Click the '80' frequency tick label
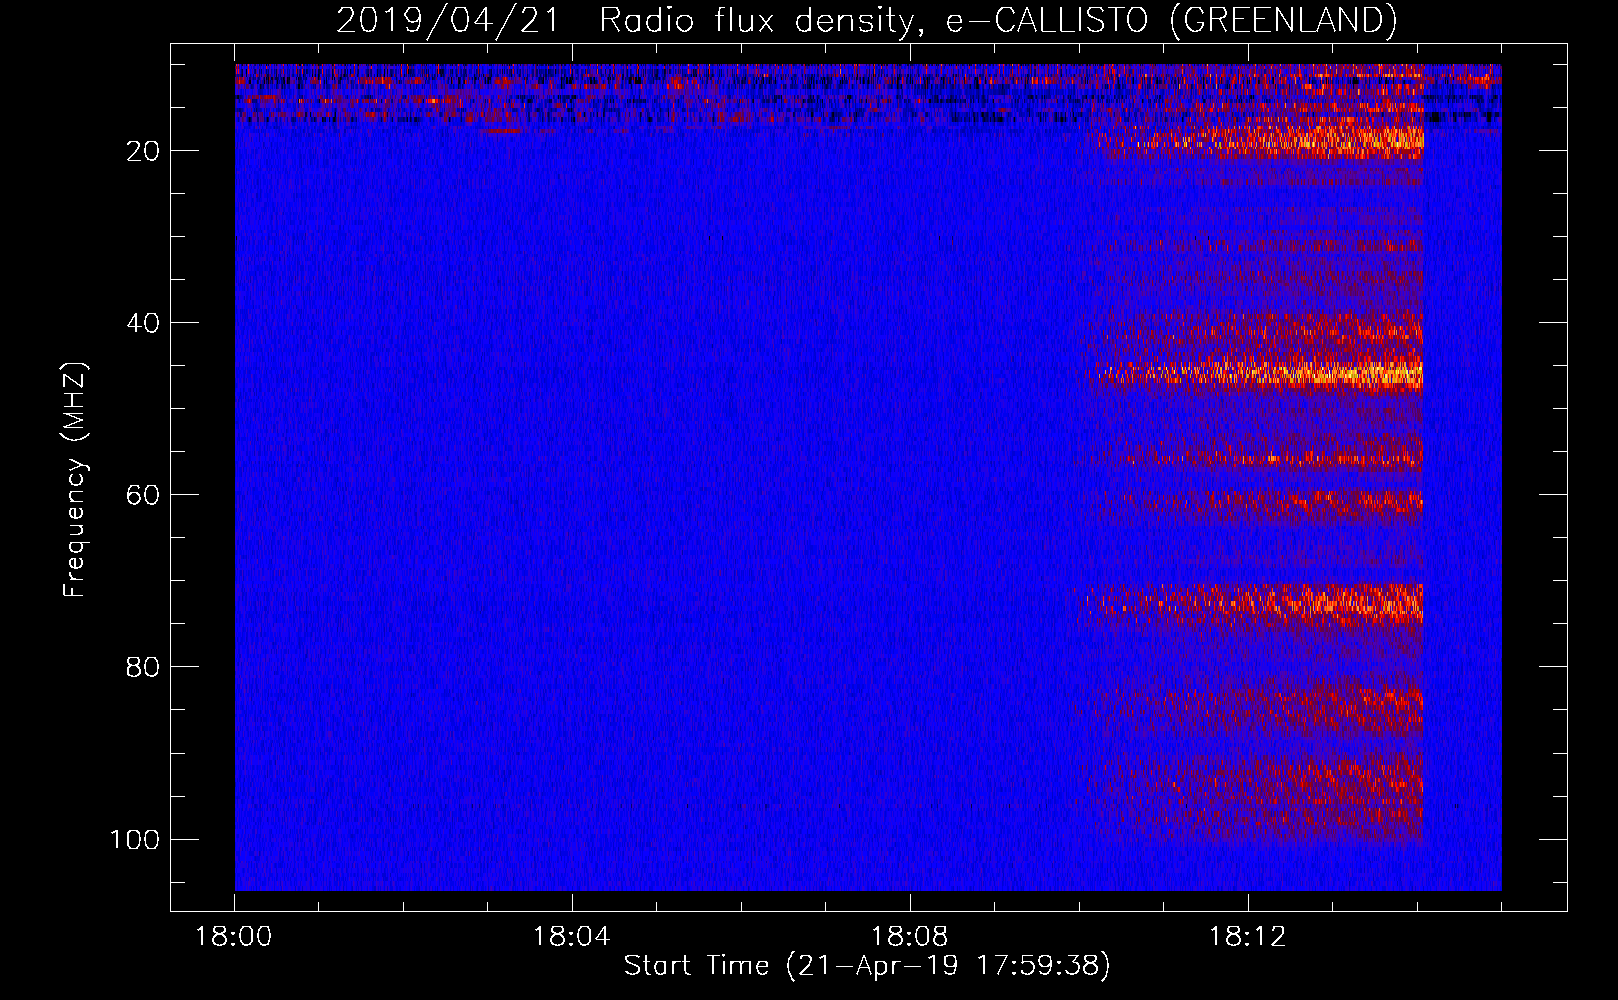1618x1000 pixels. [x=144, y=667]
